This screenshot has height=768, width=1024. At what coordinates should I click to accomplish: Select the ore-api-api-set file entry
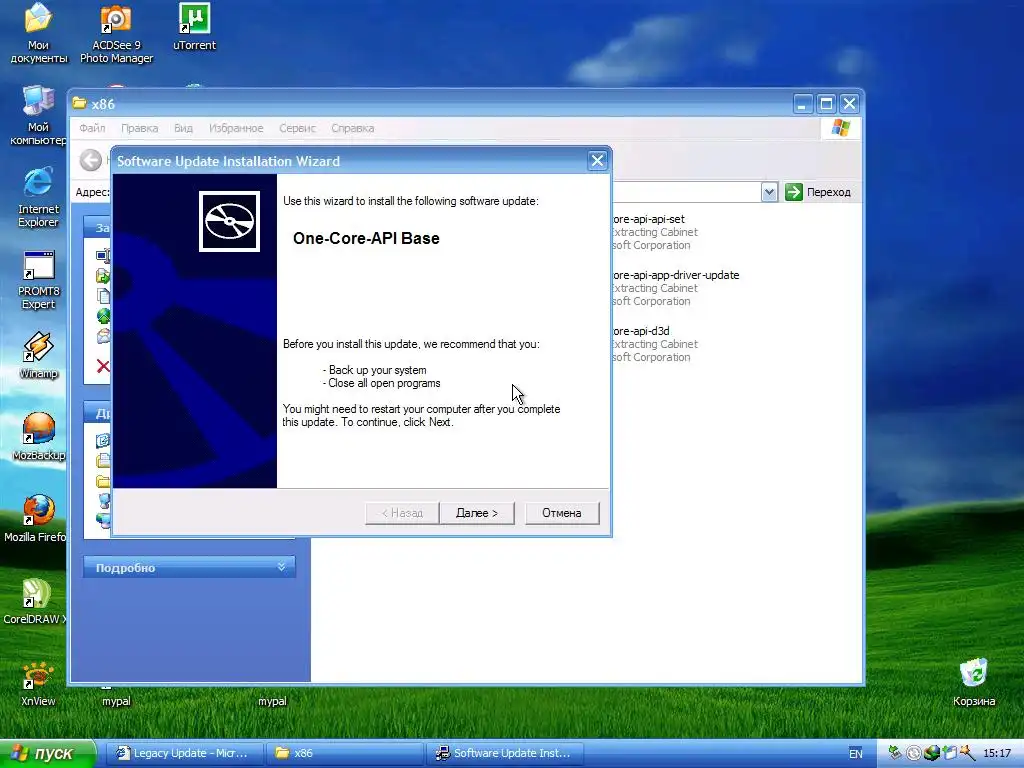655,232
